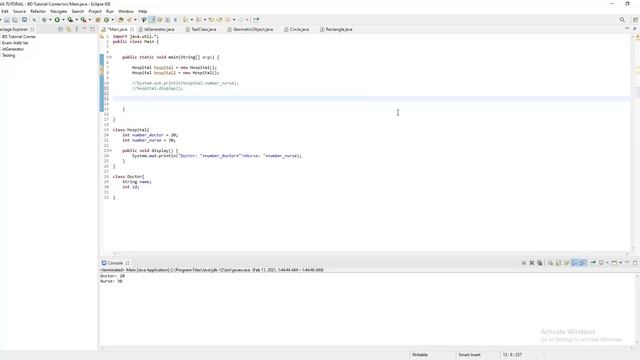Open the Refactor menu
The width and height of the screenshot is (640, 360).
coord(38,11)
